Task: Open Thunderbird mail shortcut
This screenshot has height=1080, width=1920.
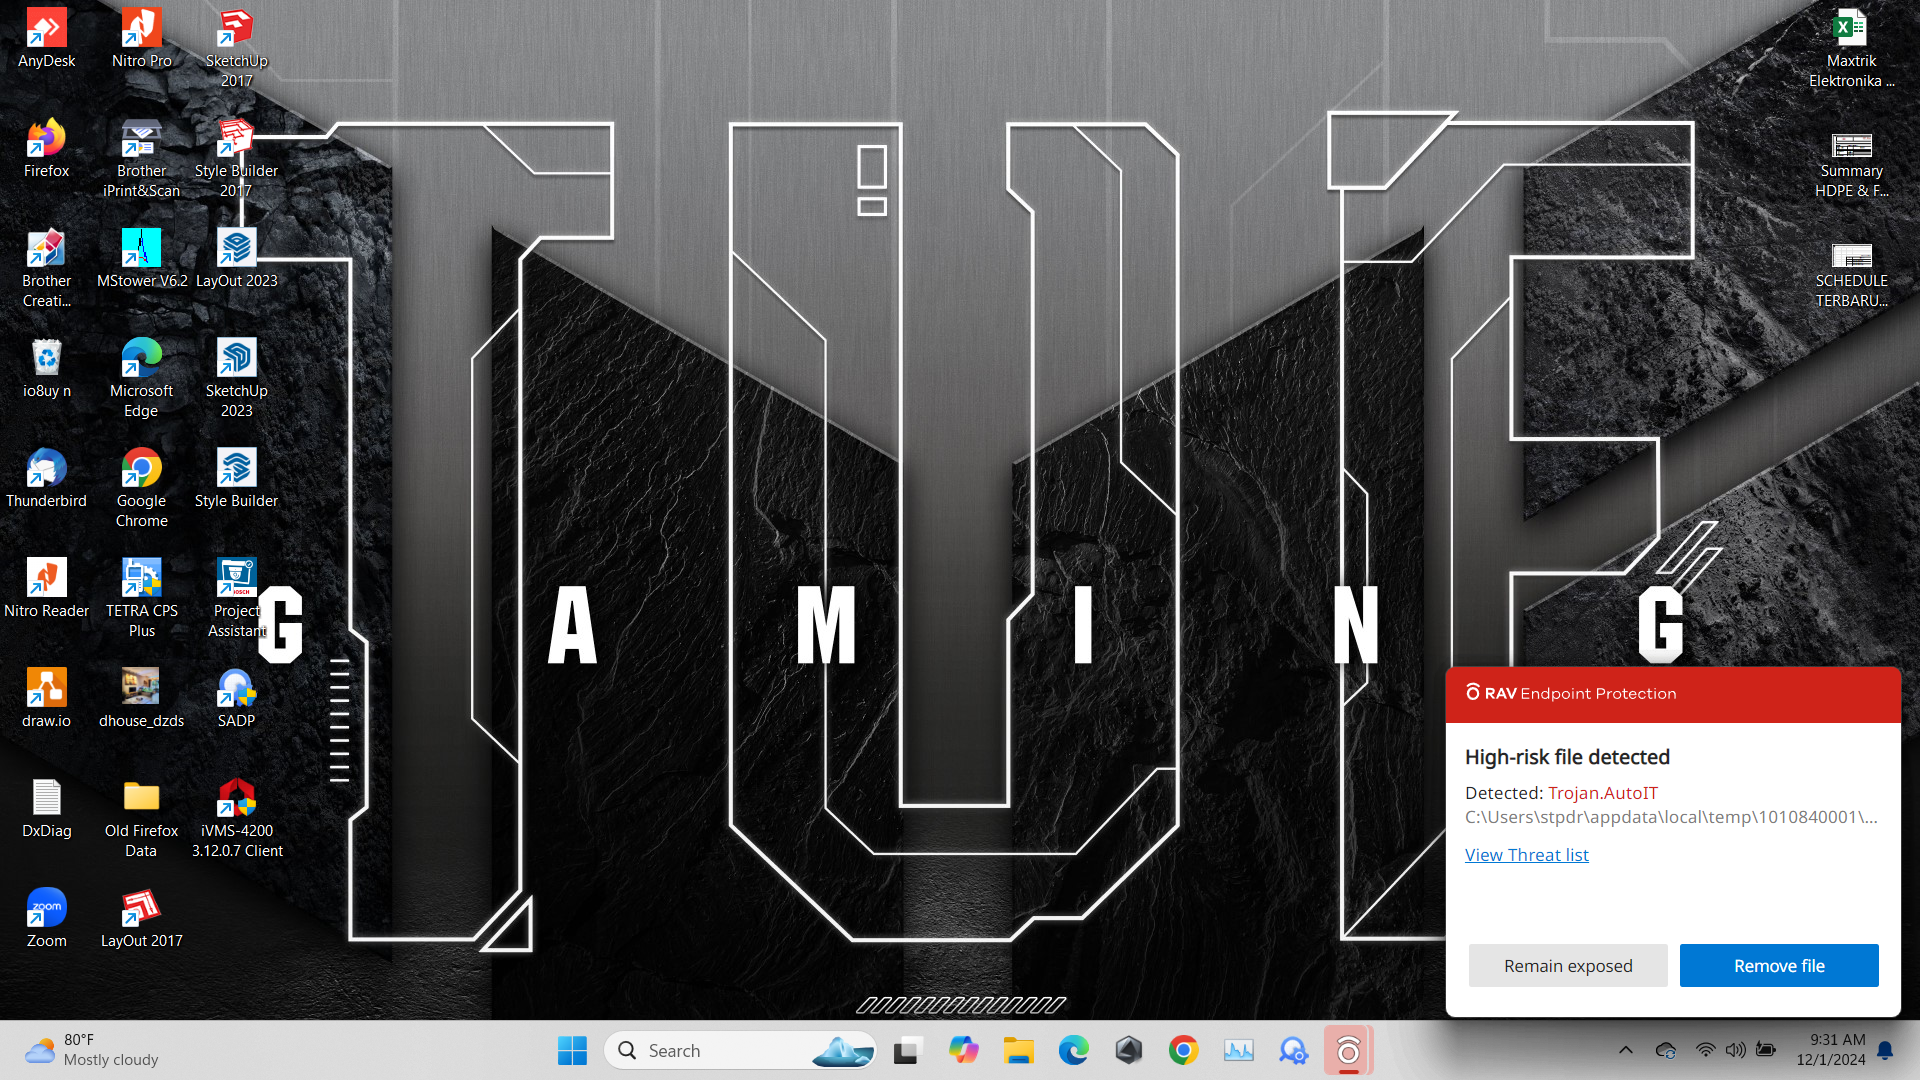Action: [x=46, y=478]
